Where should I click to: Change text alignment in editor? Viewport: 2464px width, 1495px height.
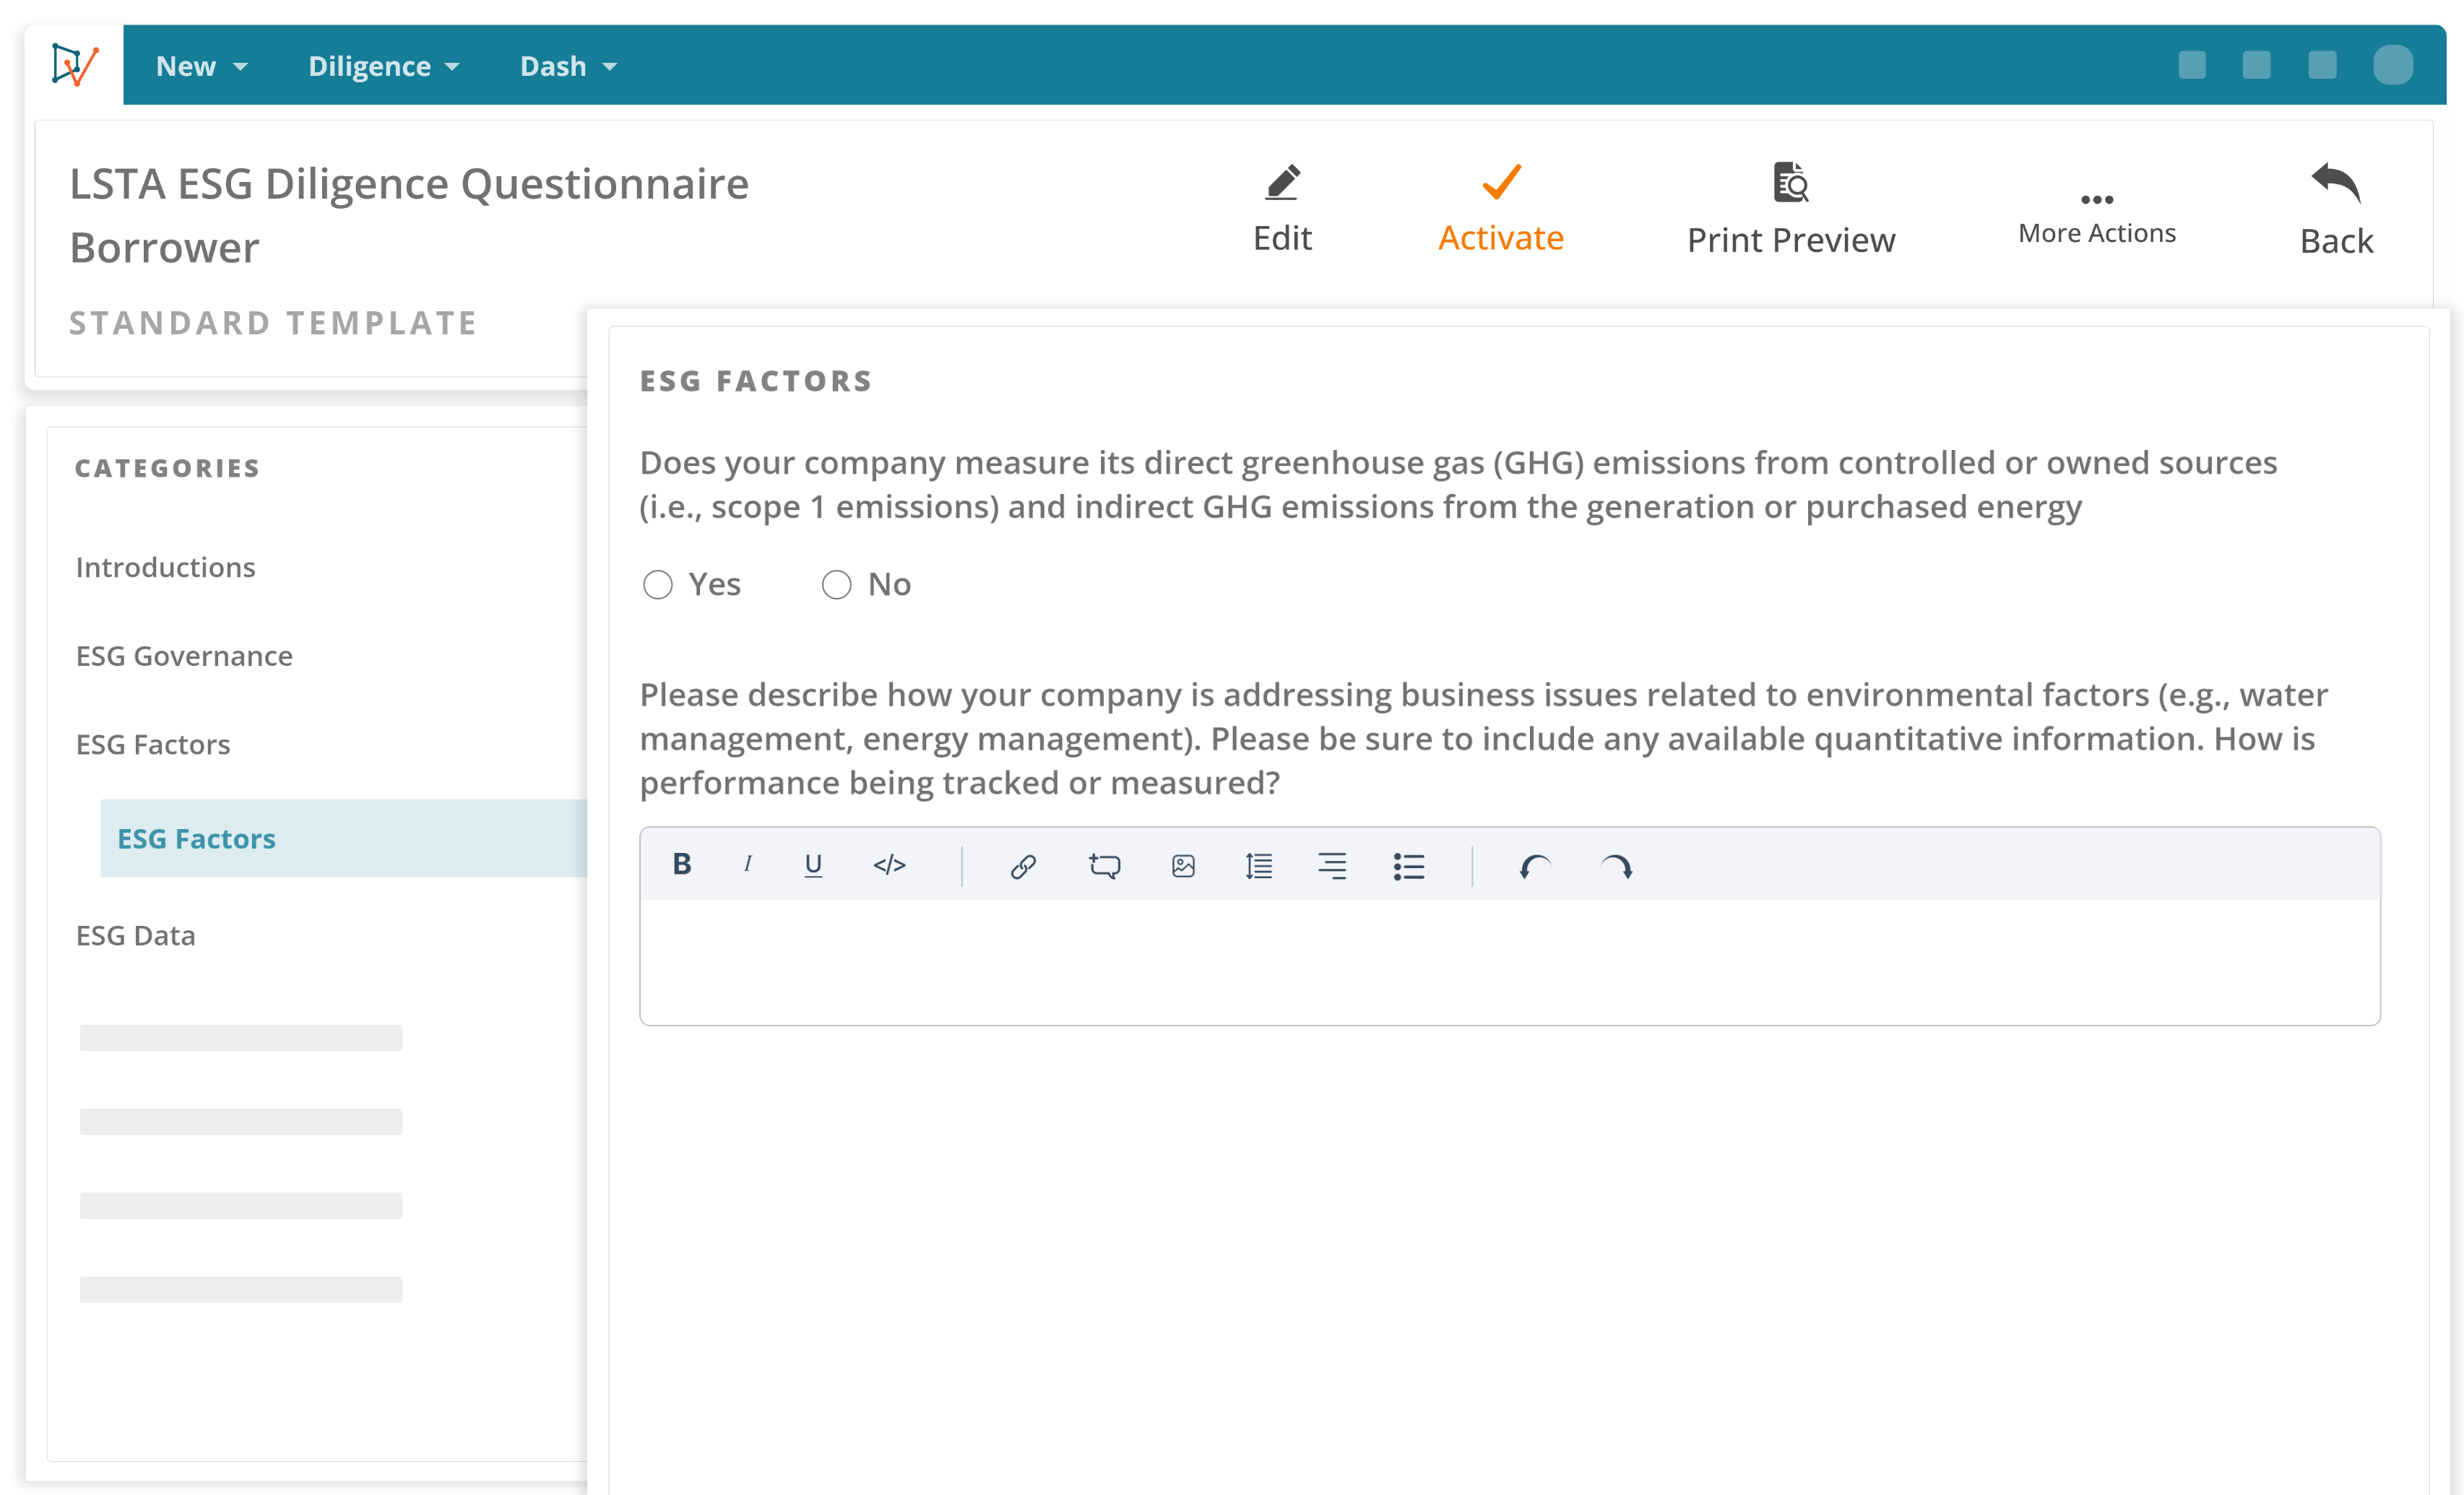coord(1332,866)
